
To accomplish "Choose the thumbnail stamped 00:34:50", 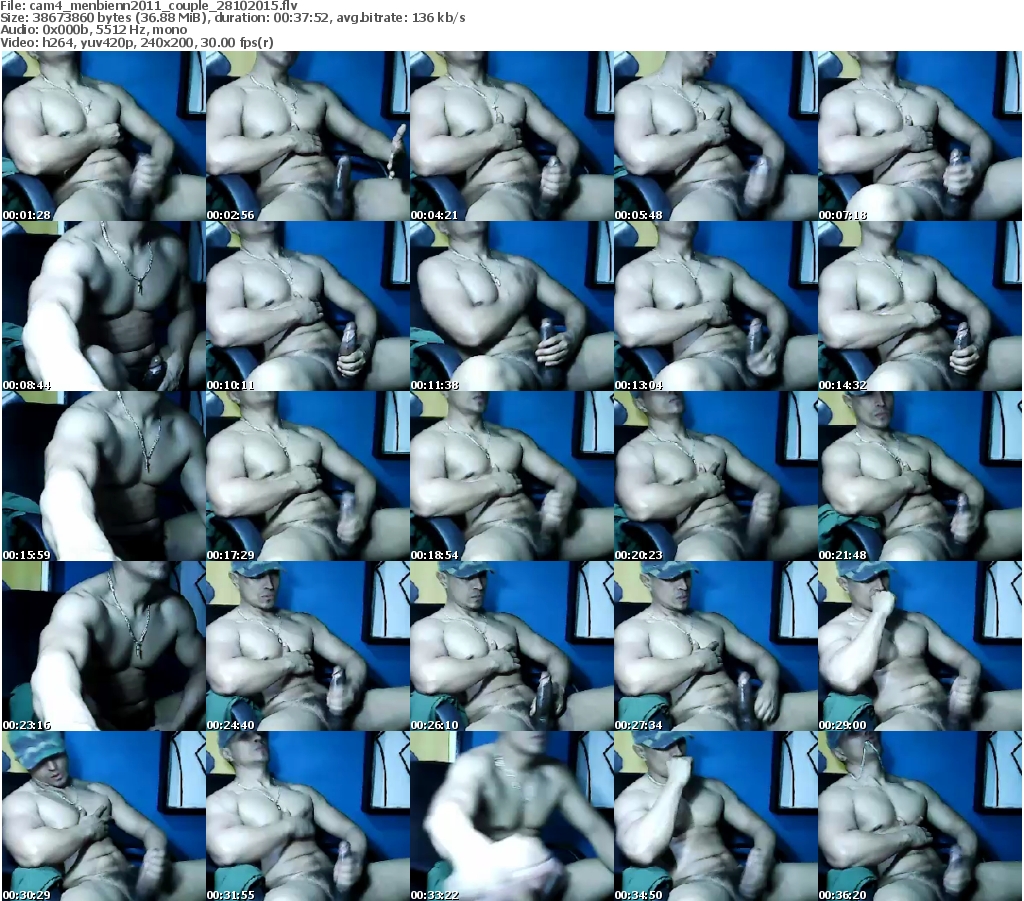I will [716, 816].
